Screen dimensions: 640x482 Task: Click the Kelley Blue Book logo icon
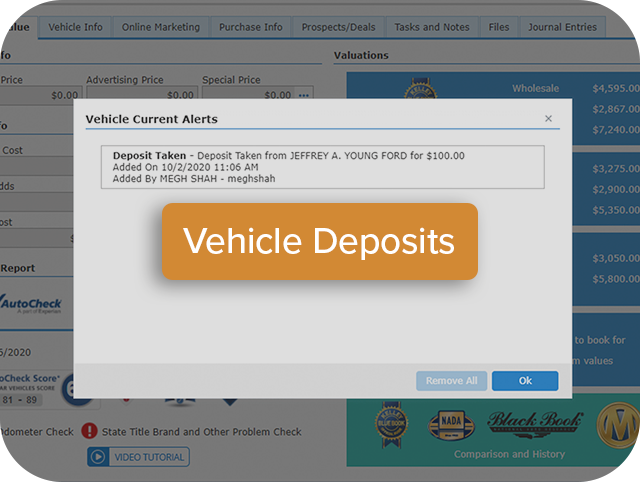pyautogui.click(x=389, y=422)
